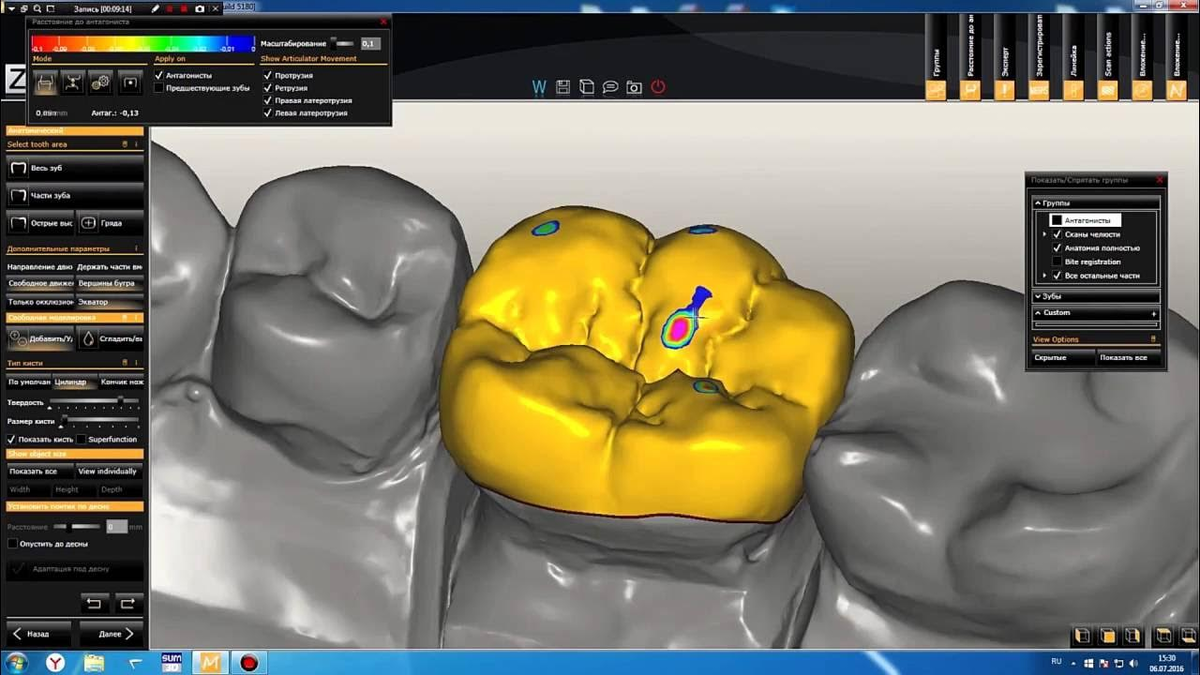Toggle the Протрузия checkbox

tap(267, 75)
